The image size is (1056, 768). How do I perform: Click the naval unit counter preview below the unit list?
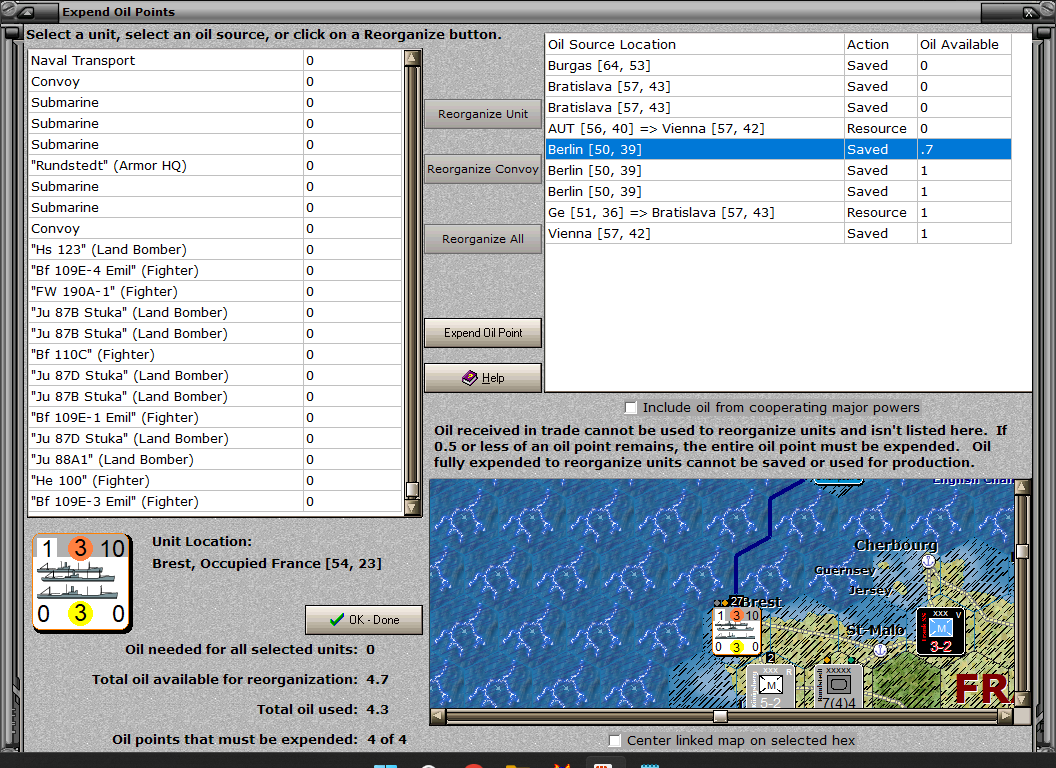[x=81, y=583]
